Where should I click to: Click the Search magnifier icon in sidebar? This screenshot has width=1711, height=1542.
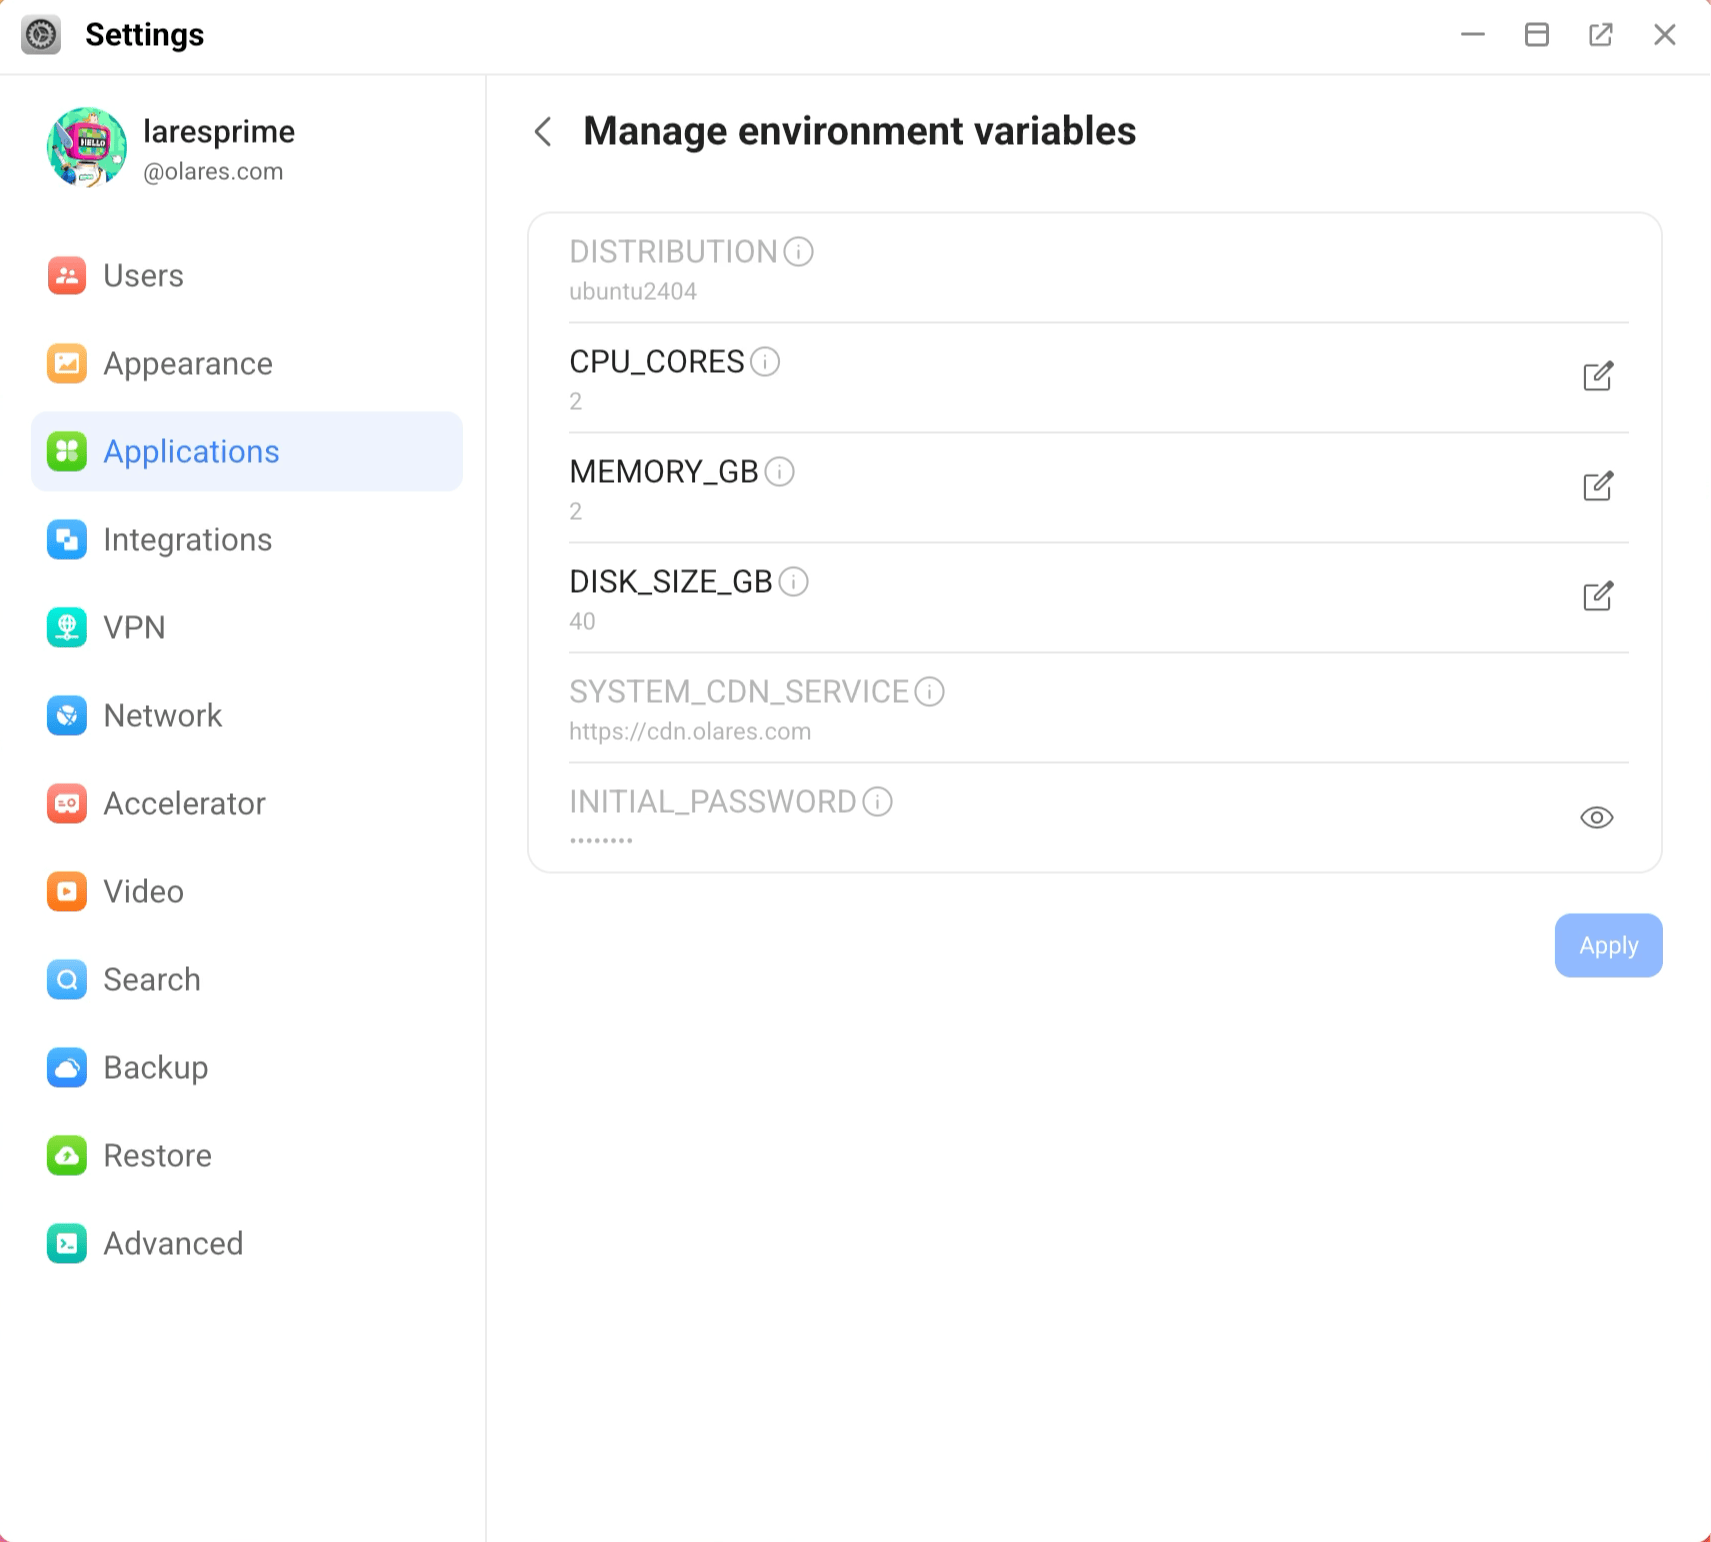(67, 979)
